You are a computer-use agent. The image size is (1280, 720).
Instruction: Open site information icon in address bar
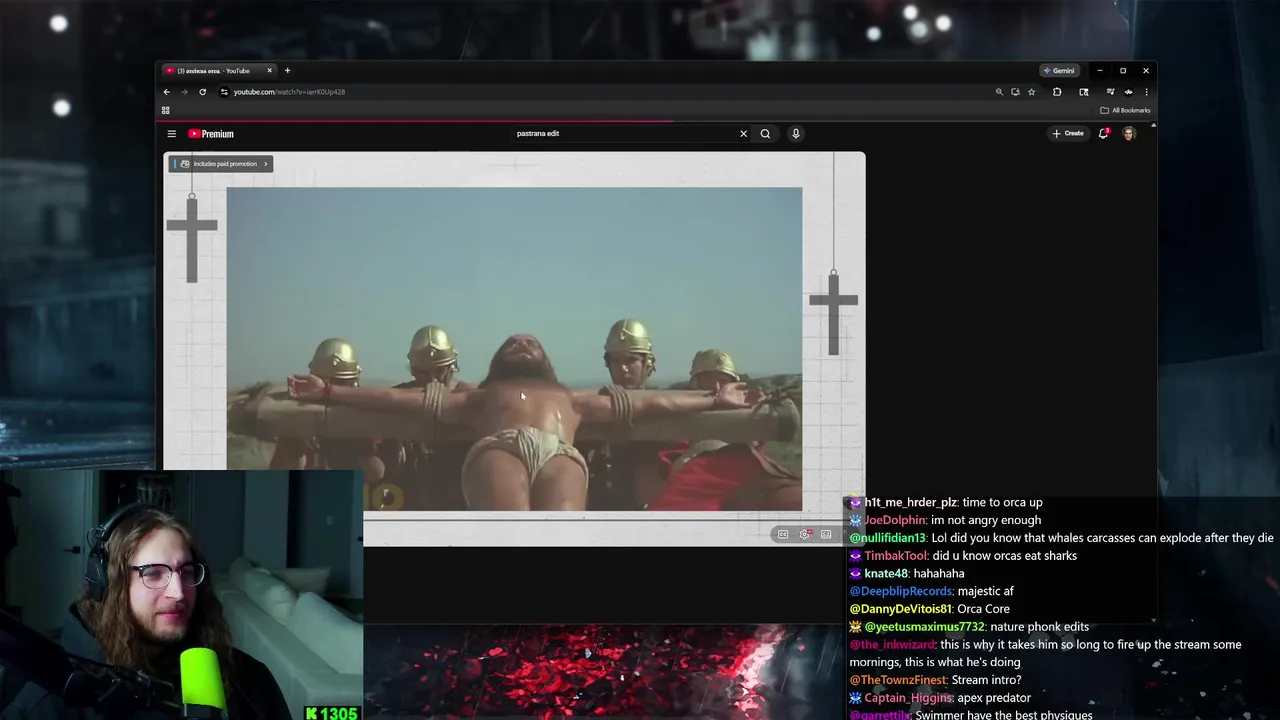coord(224,92)
